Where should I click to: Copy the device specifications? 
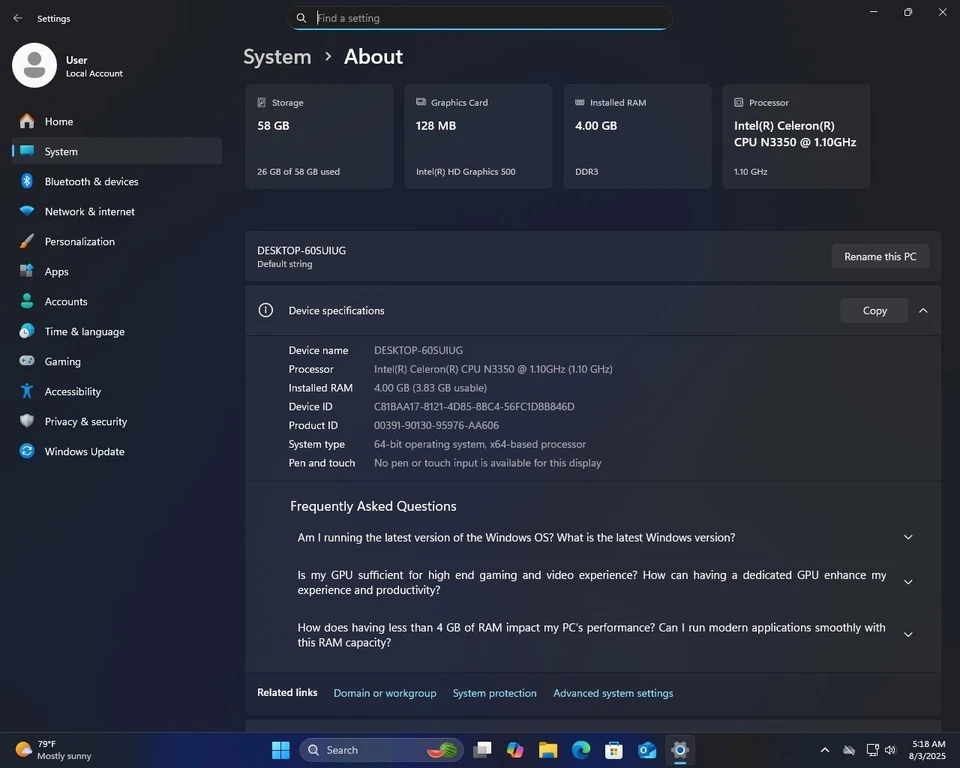coord(873,310)
